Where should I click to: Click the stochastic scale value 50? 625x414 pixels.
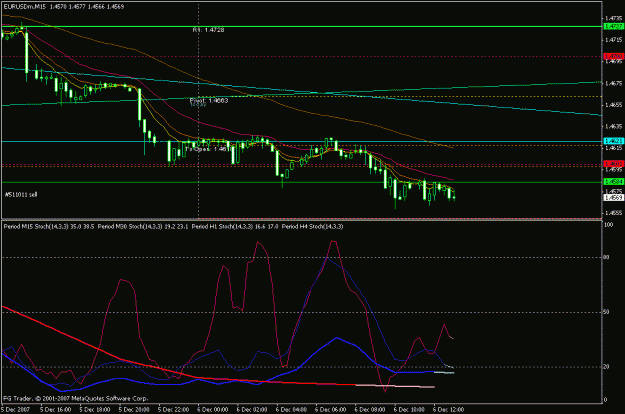coord(606,312)
